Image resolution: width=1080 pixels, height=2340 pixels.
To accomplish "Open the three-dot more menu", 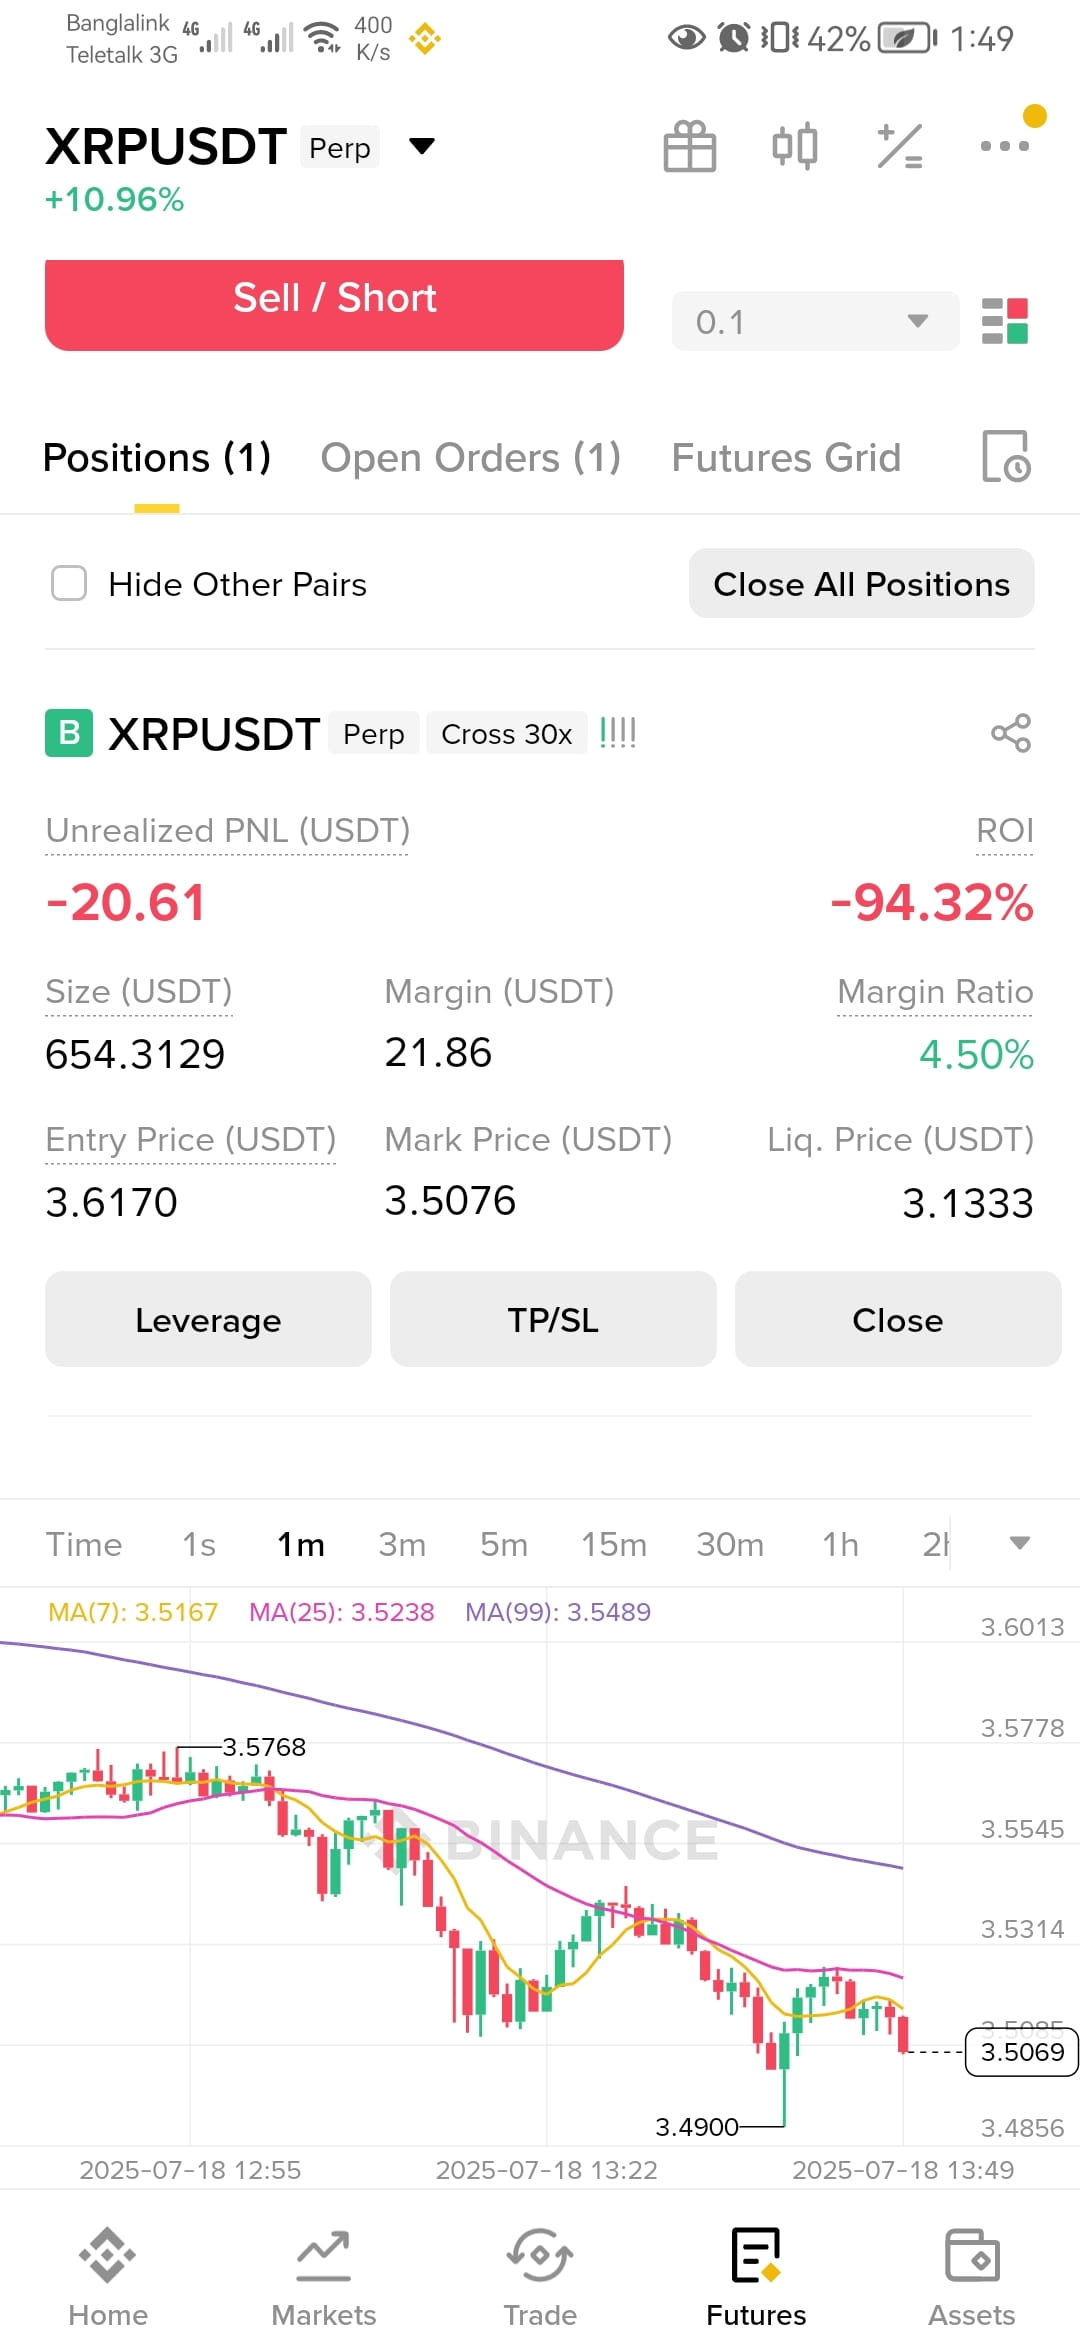I will point(1005,146).
